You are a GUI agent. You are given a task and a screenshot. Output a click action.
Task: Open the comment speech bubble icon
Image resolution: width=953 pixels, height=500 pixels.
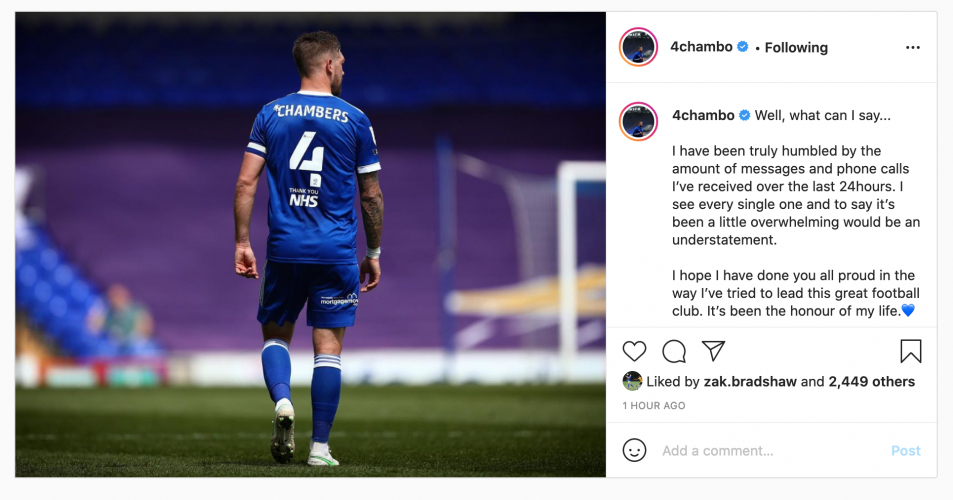(674, 351)
